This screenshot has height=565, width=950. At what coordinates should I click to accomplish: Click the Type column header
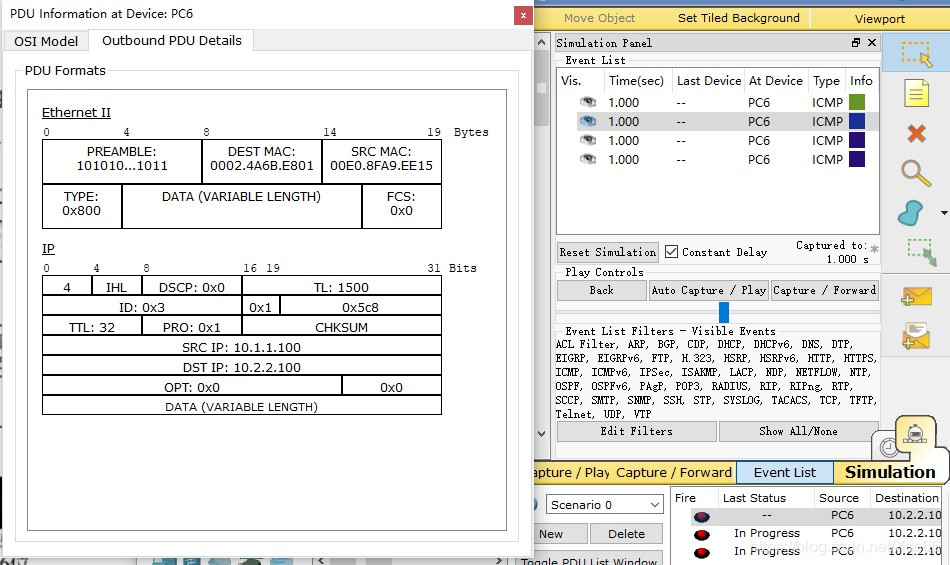coord(826,81)
